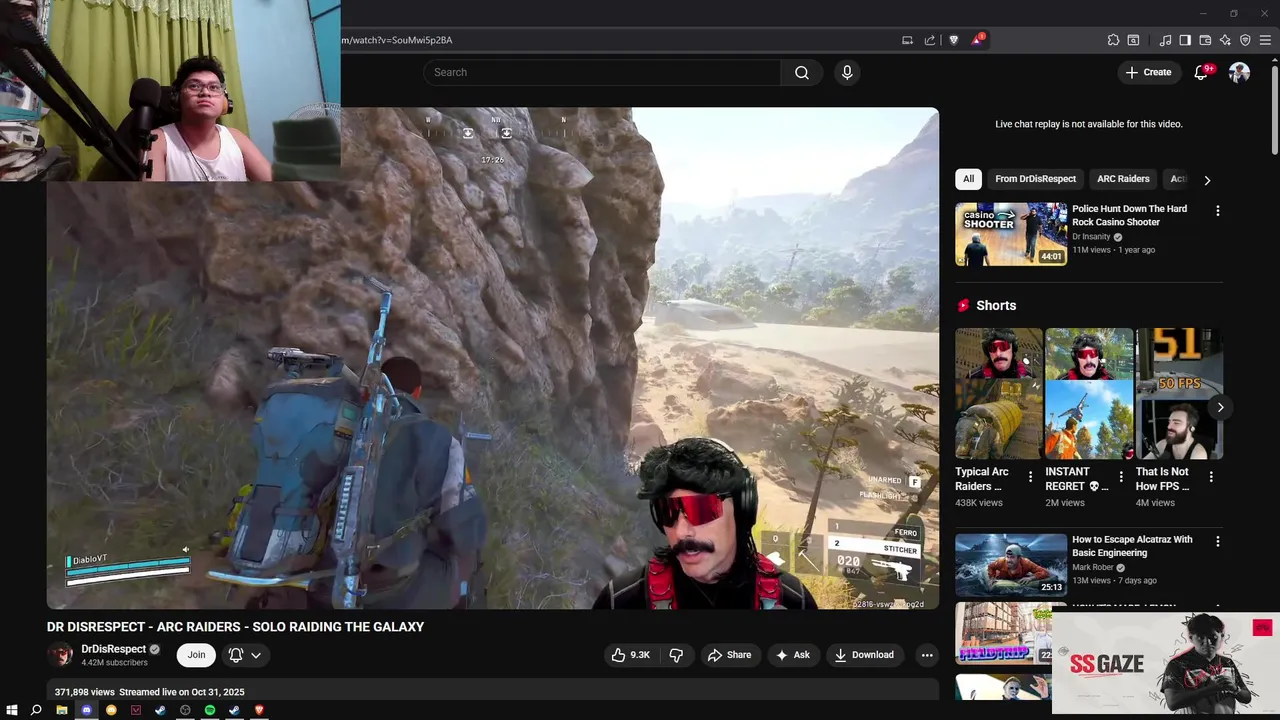Click the Brave Shields lion icon
This screenshot has width=1280, height=720.
point(953,40)
